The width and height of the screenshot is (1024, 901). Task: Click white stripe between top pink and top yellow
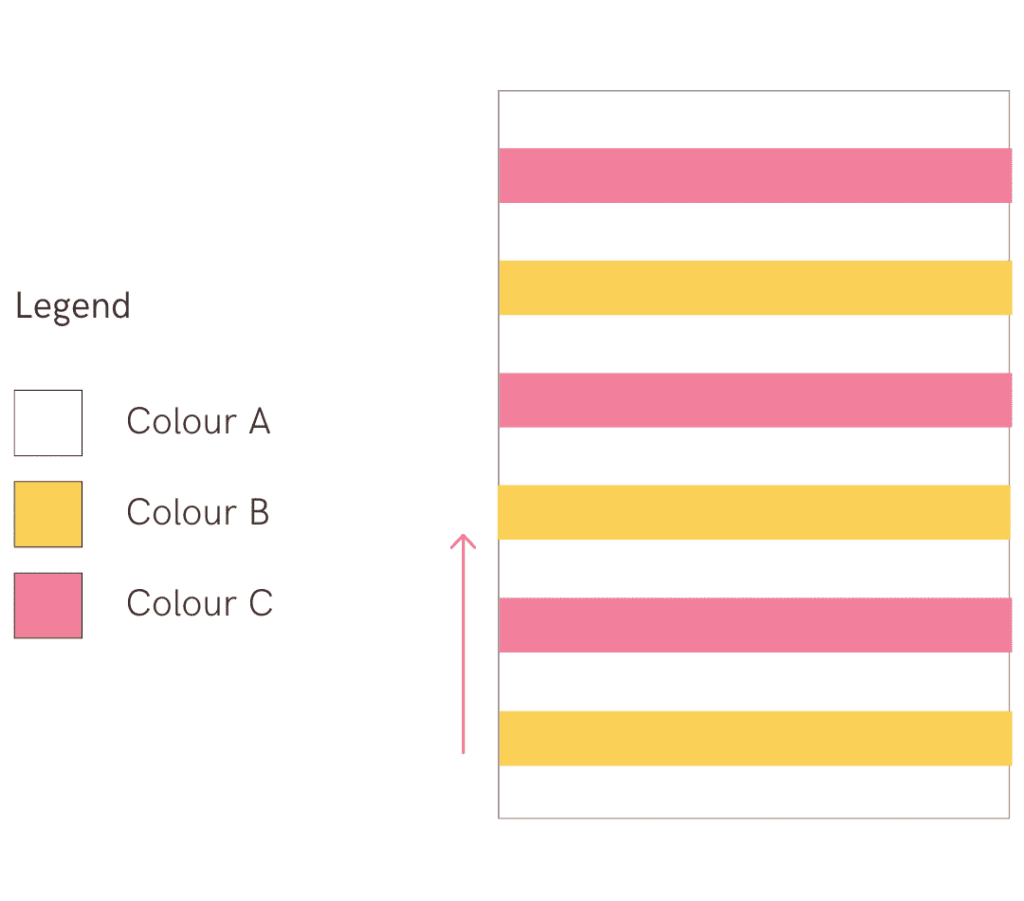pos(754,232)
